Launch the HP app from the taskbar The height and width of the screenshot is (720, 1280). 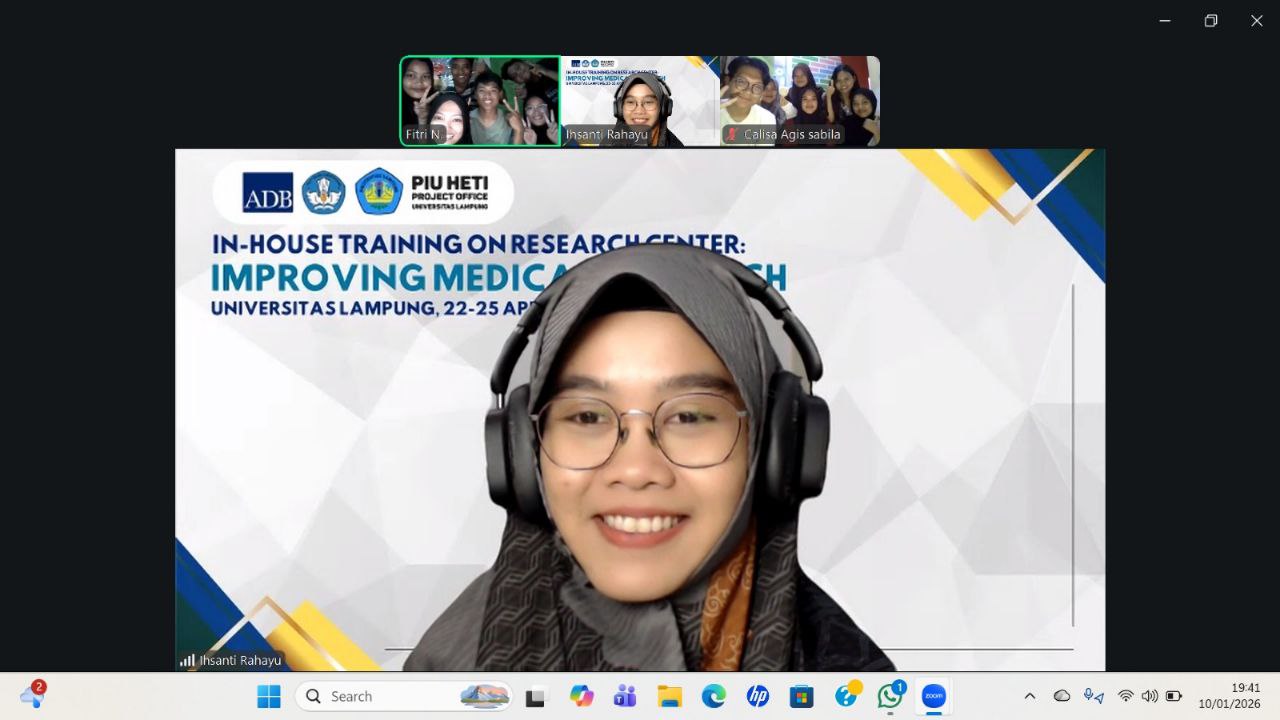coord(757,696)
